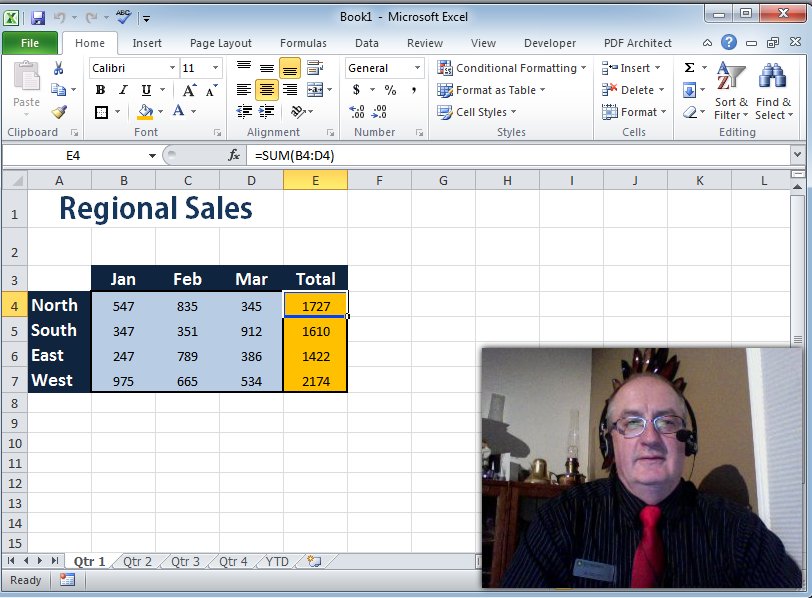812x598 pixels.
Task: Switch to the Qtr 2 worksheet tab
Action: pyautogui.click(x=135, y=562)
